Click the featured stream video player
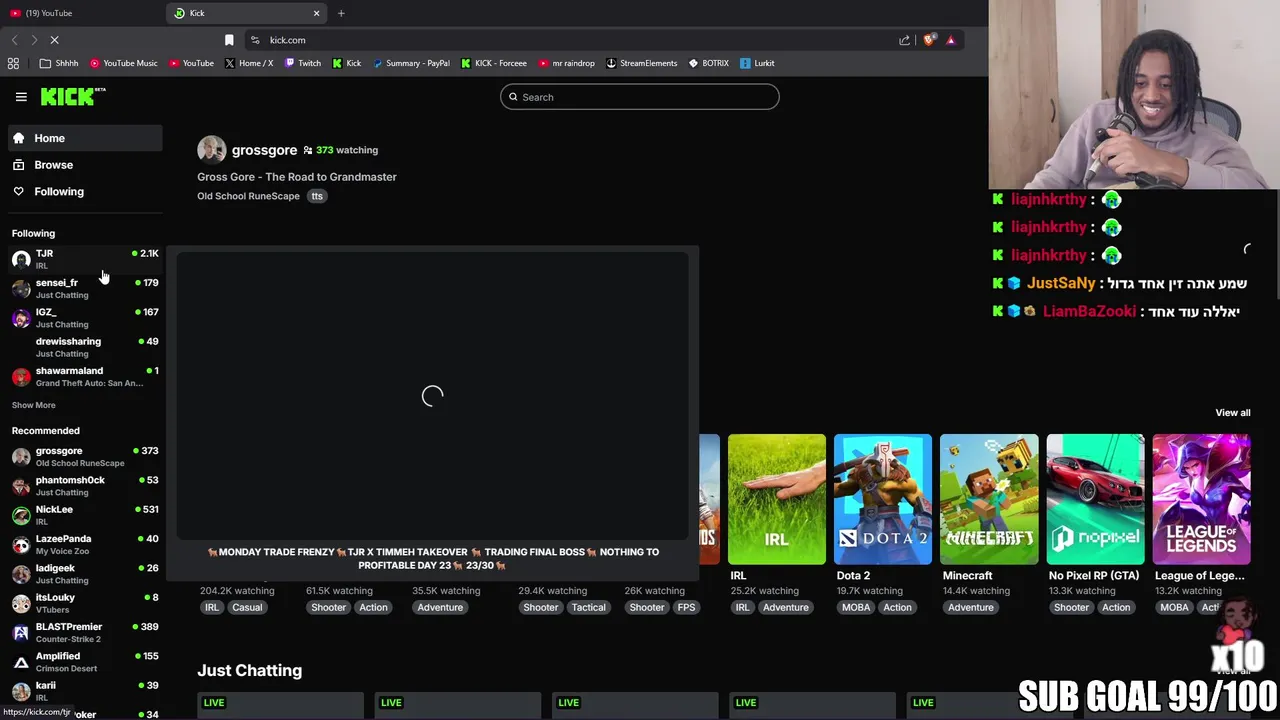 (x=432, y=397)
